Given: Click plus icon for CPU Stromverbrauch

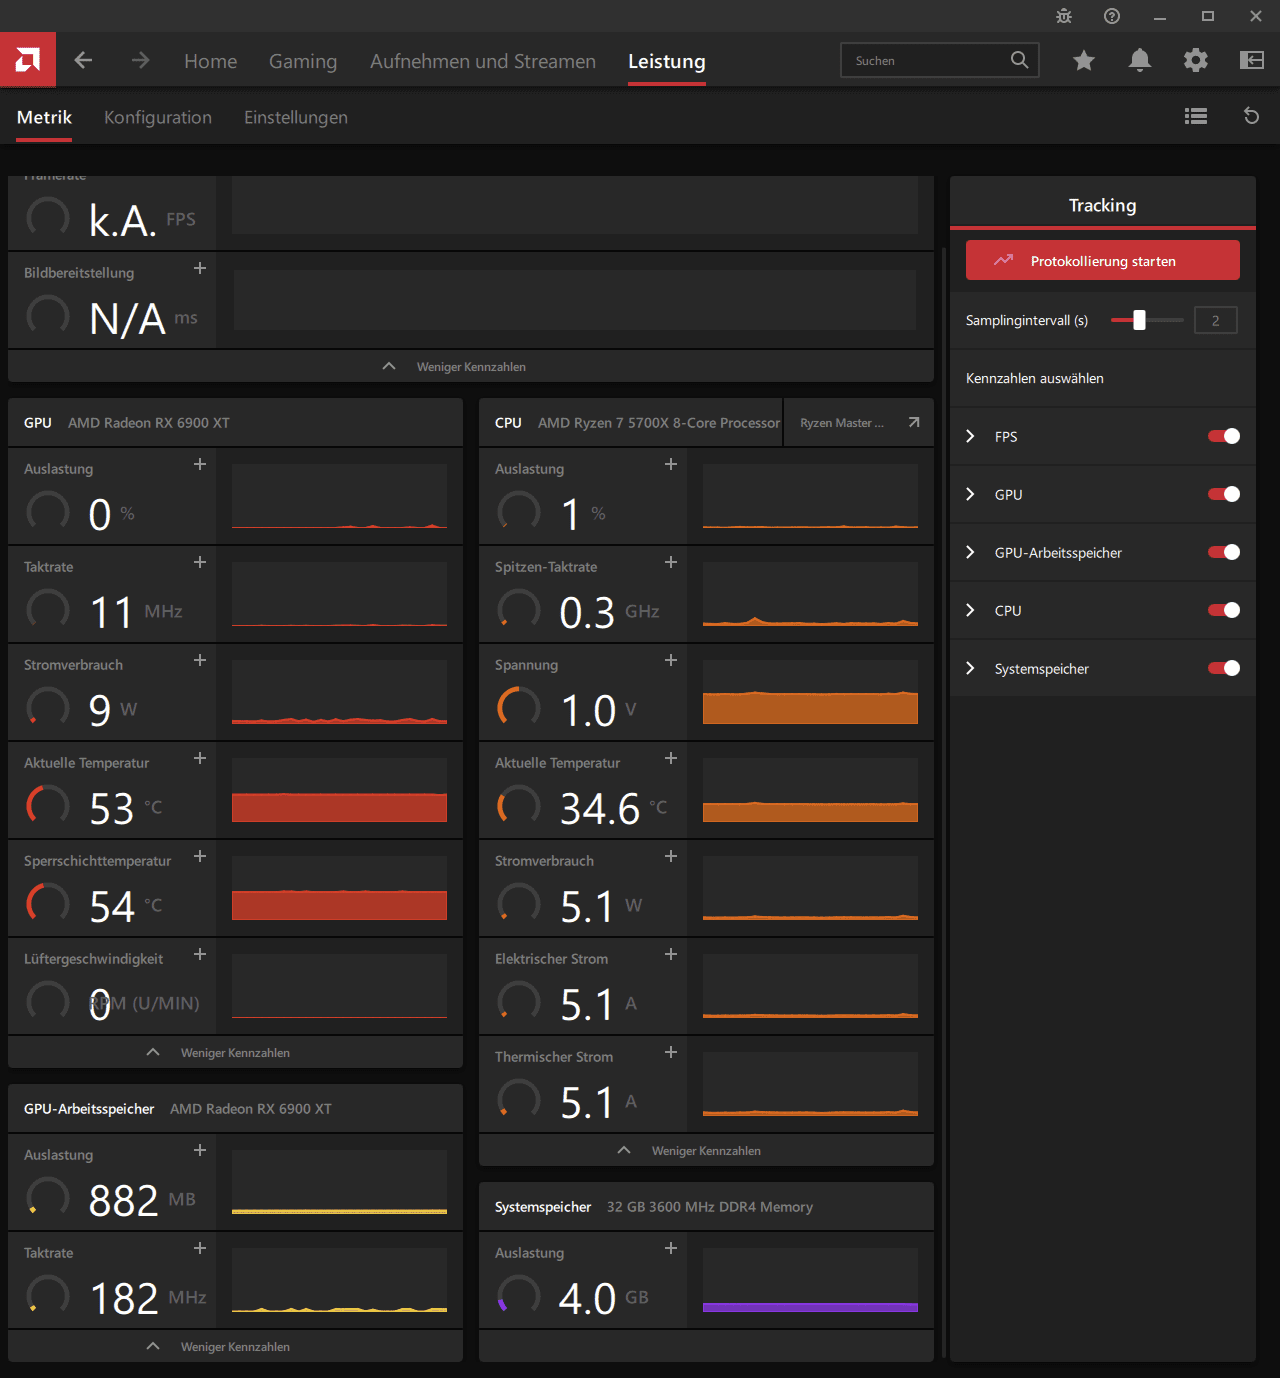Looking at the screenshot, I should [671, 856].
